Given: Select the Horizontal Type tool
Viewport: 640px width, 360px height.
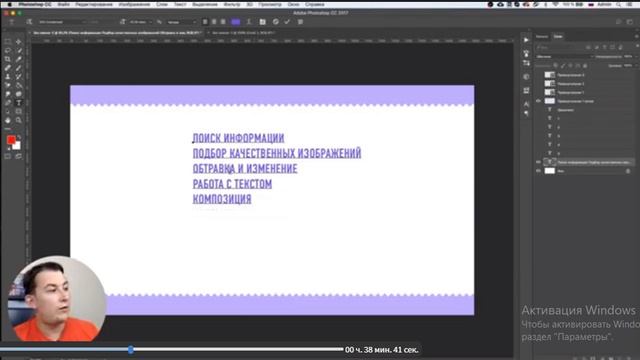Looking at the screenshot, I should coord(19,103).
